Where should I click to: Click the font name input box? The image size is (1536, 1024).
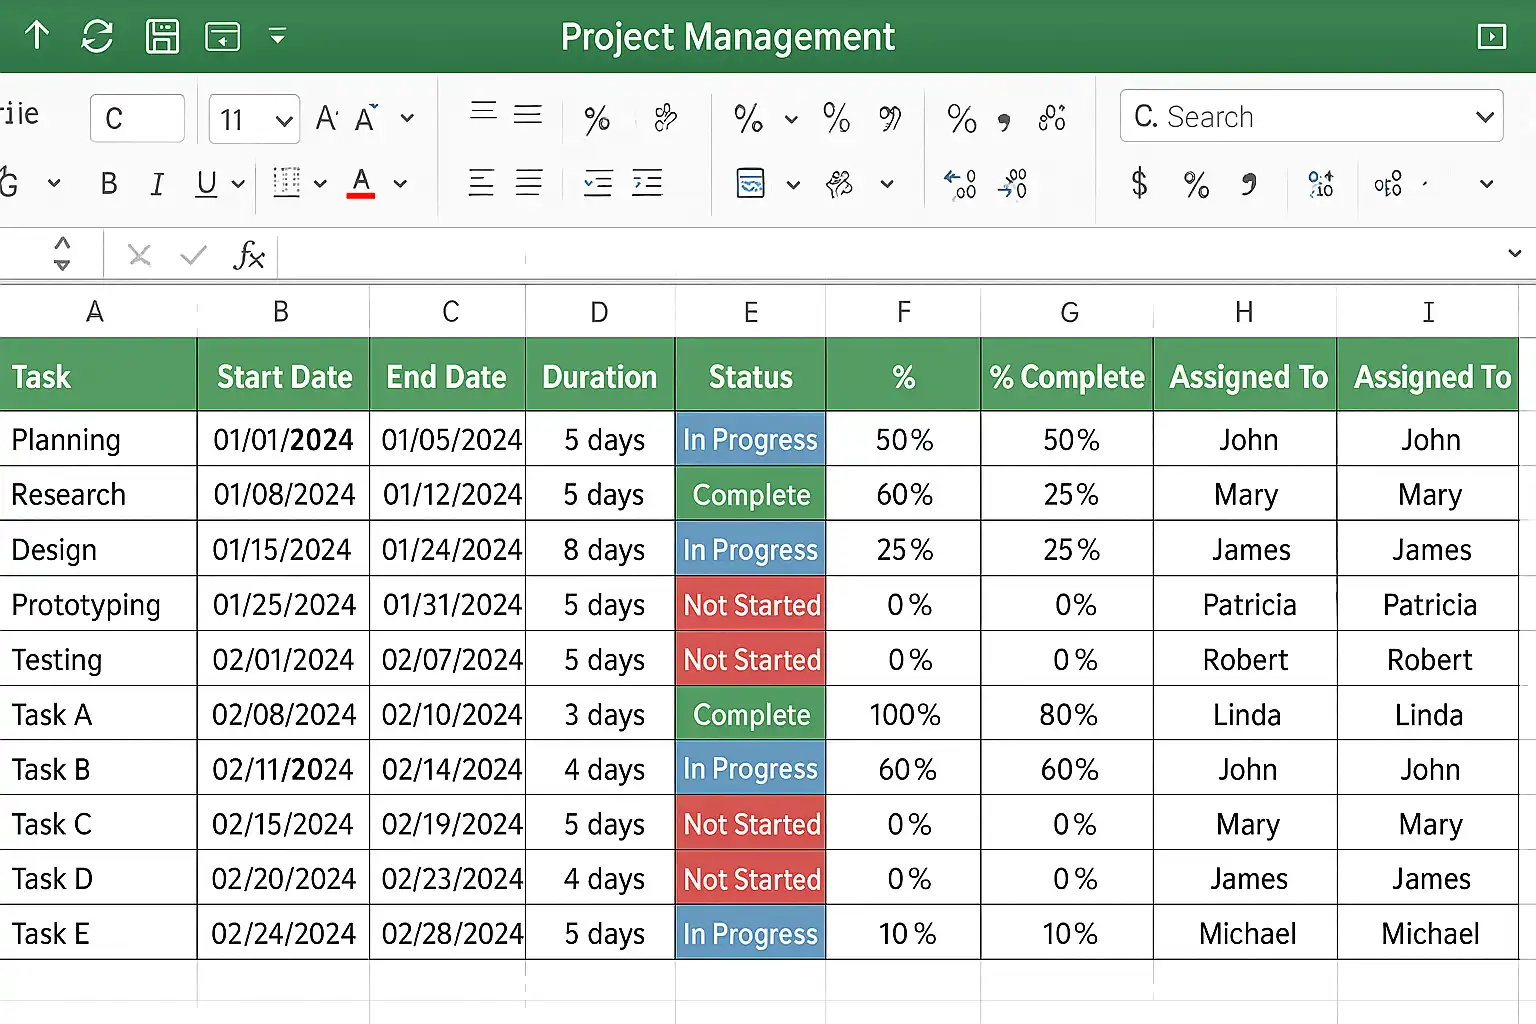137,119
